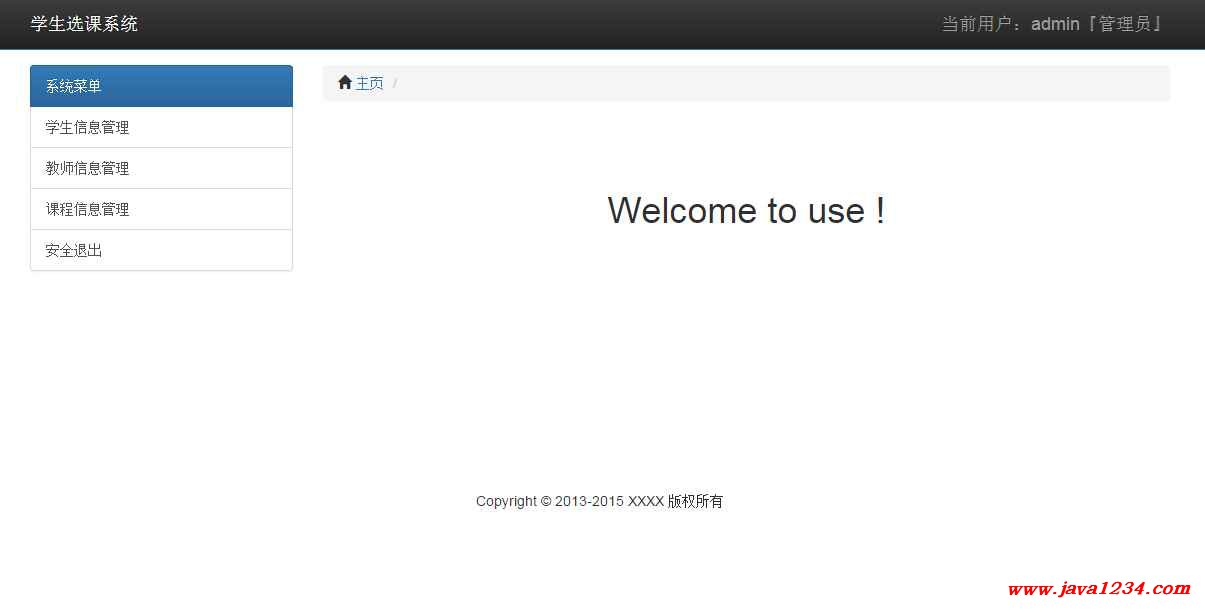The image size is (1205, 612).
Task: Click the current user admin『管理员』text
Action: (x=1054, y=24)
